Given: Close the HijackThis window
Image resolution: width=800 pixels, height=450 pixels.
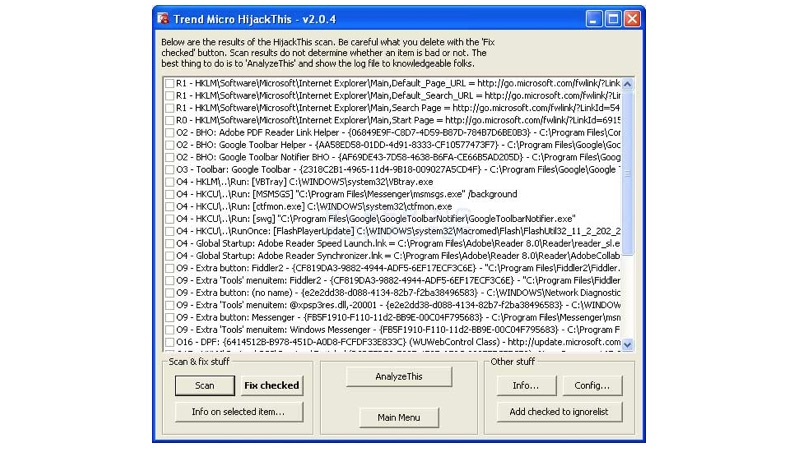Looking at the screenshot, I should click(x=633, y=19).
